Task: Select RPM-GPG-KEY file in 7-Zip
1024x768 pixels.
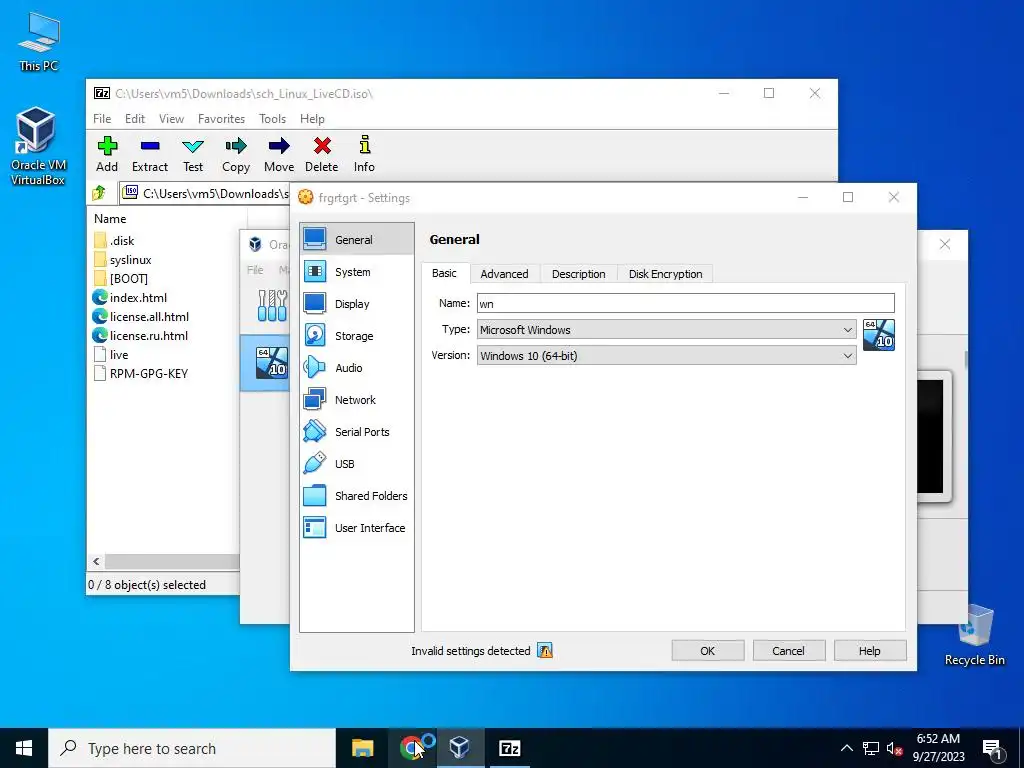Action: coord(141,373)
